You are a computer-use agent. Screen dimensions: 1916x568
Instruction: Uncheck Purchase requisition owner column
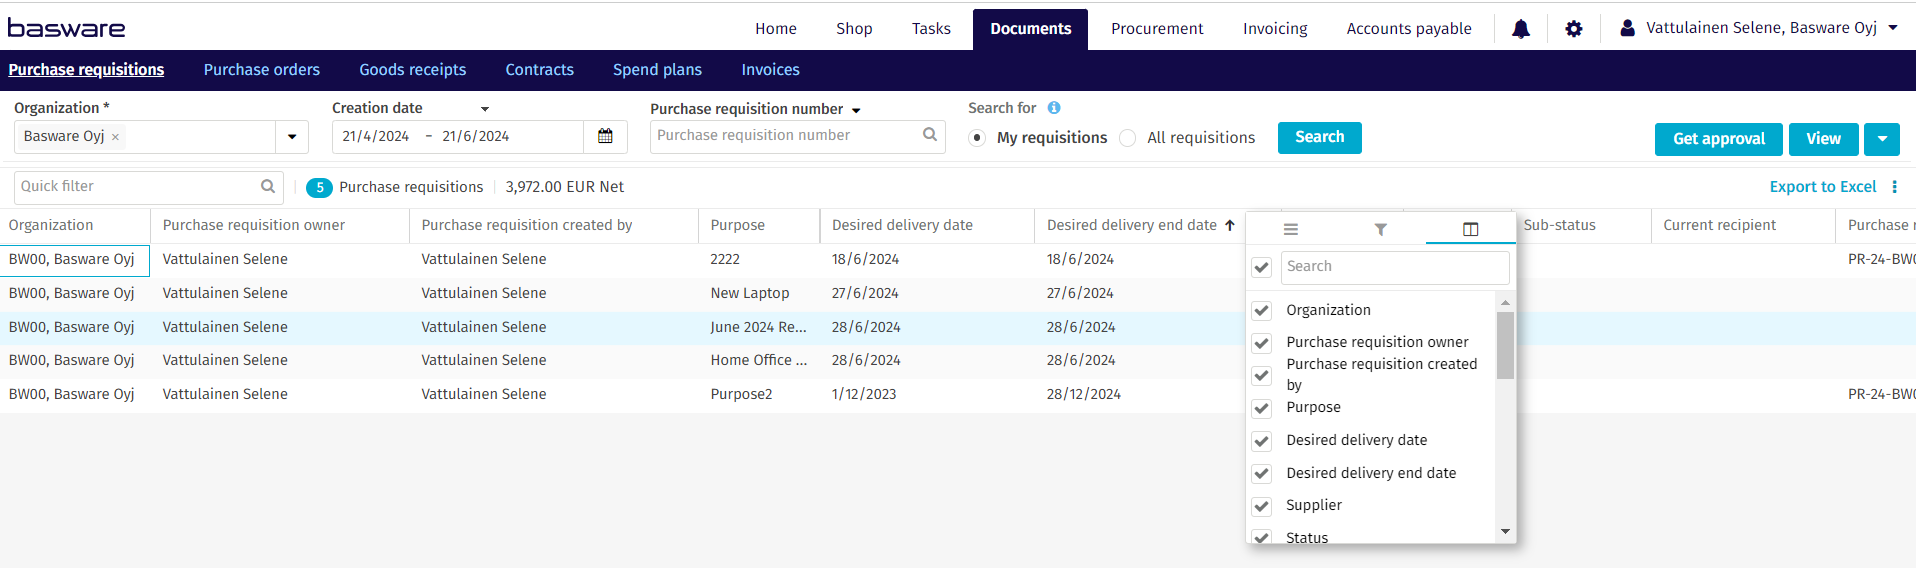pos(1262,343)
